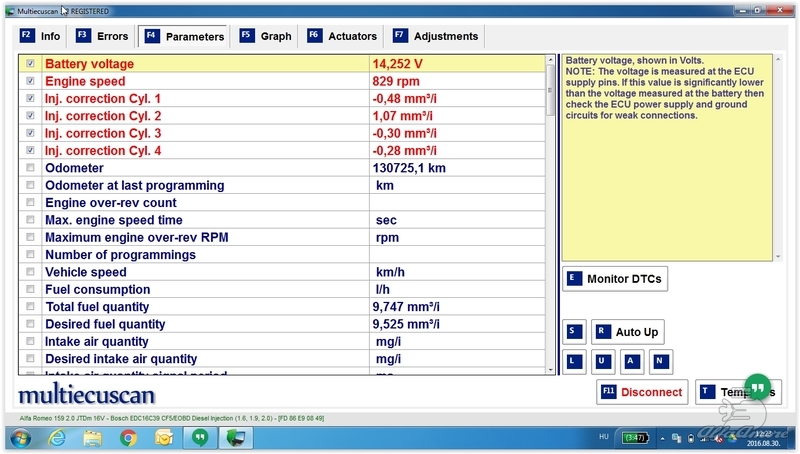Check the Fuel consumption box
This screenshot has width=800, height=454.
(30, 289)
